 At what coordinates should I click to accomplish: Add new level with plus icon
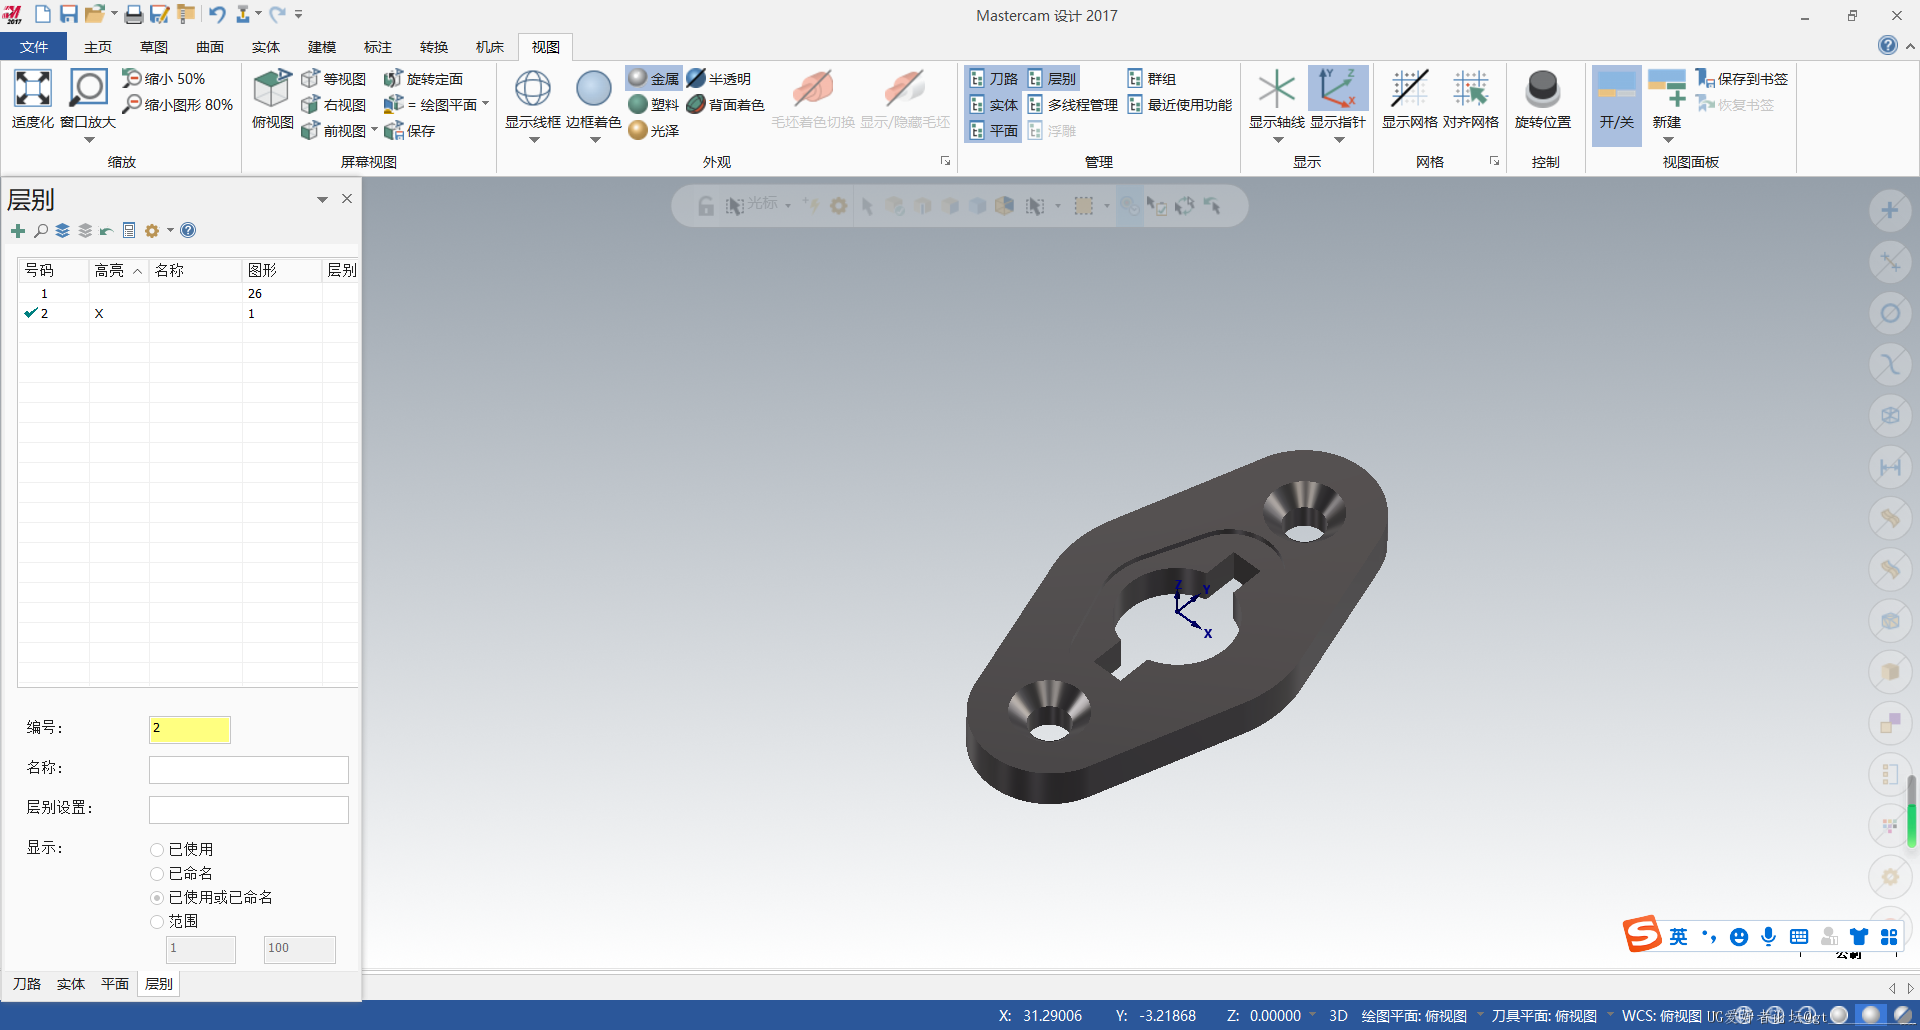point(18,231)
